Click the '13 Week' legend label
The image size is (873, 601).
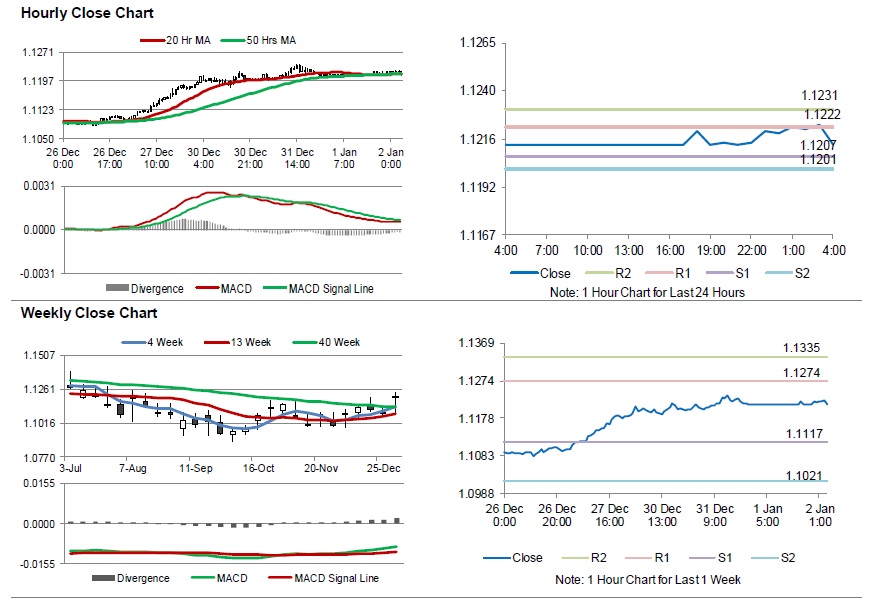251,343
